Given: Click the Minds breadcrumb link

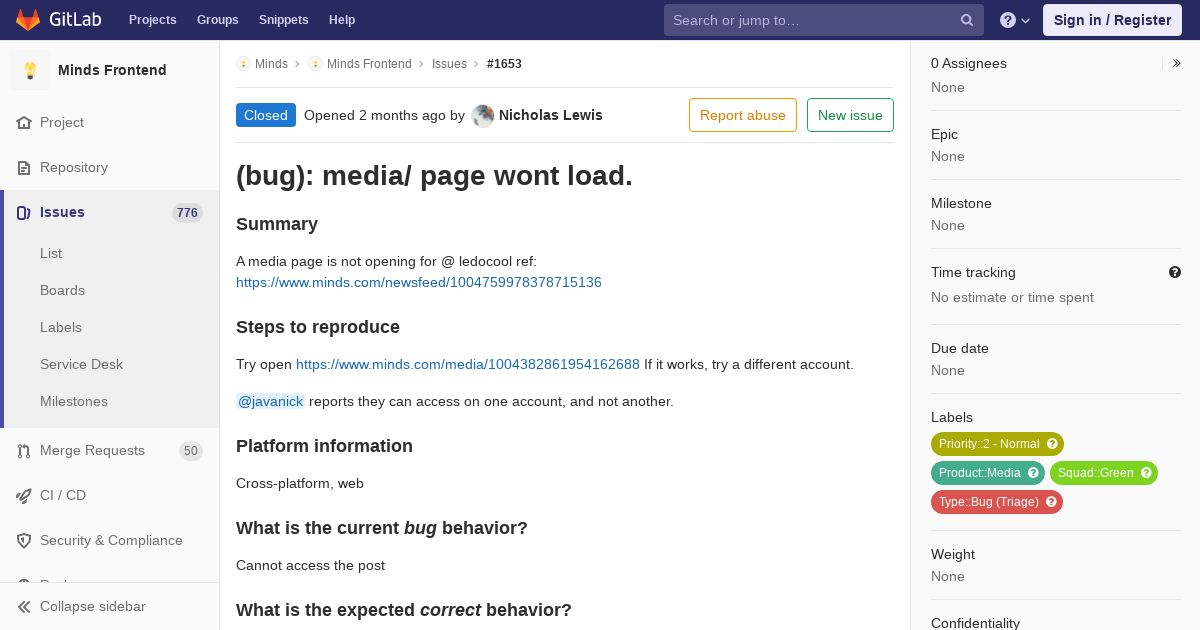Looking at the screenshot, I should pos(271,63).
